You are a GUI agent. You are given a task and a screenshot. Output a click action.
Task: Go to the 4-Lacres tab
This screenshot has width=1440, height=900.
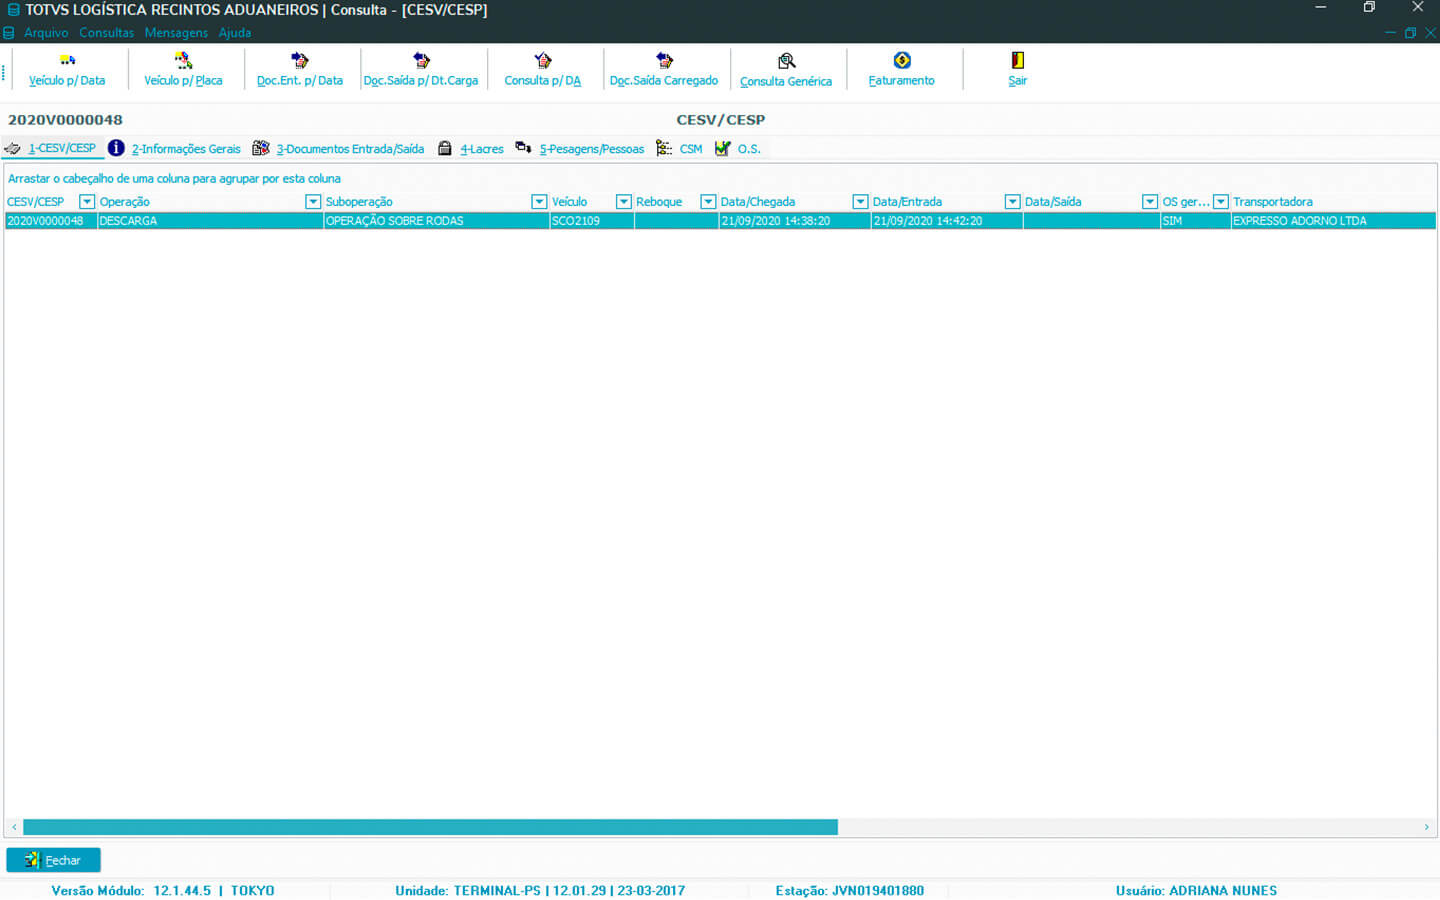pyautogui.click(x=481, y=149)
